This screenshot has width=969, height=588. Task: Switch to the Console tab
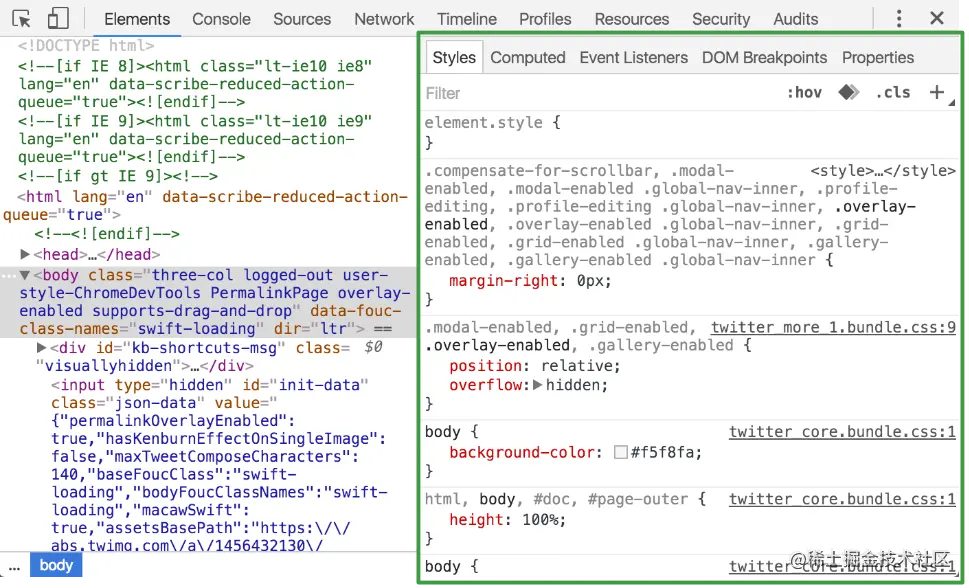click(x=221, y=19)
